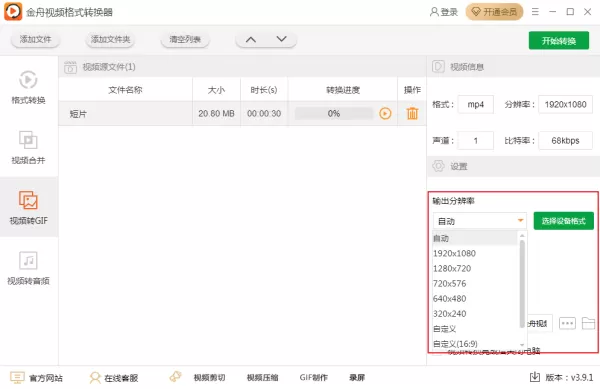This screenshot has height=389, width=600.
Task: Select 320x240 in resolution list
Action: [475, 314]
